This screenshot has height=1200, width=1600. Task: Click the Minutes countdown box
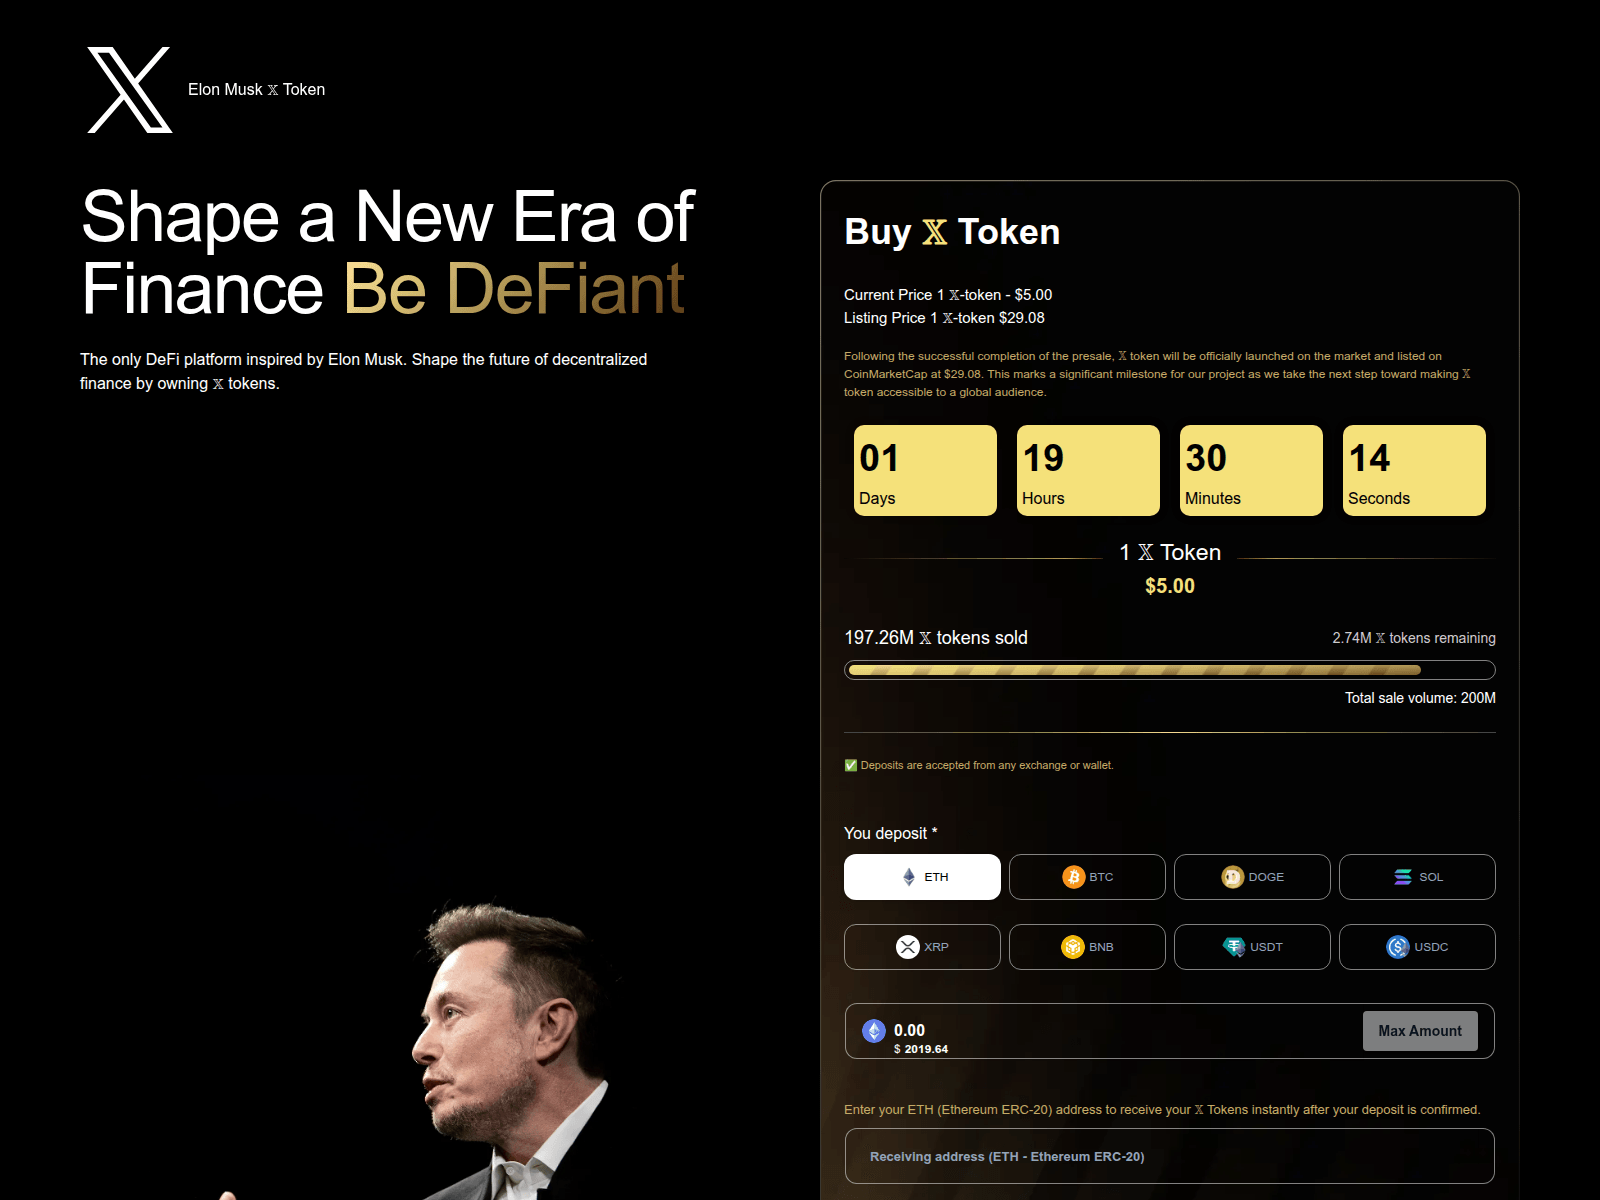click(x=1251, y=470)
